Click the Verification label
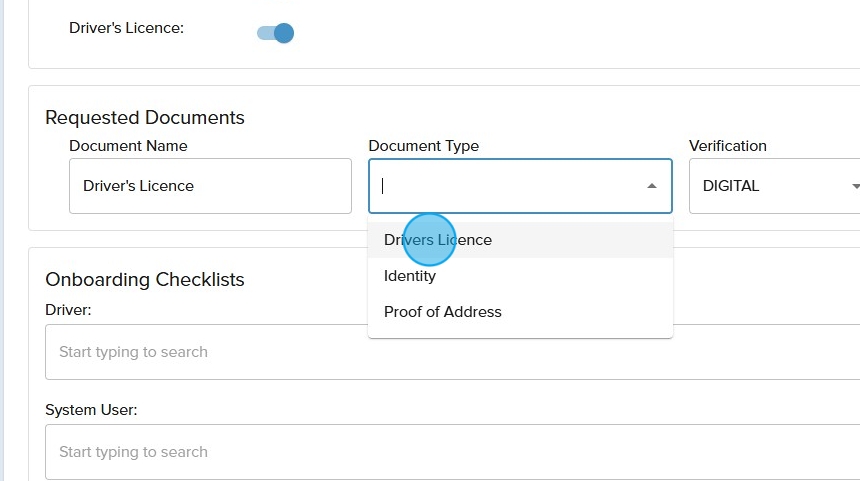860x481 pixels. 728,146
